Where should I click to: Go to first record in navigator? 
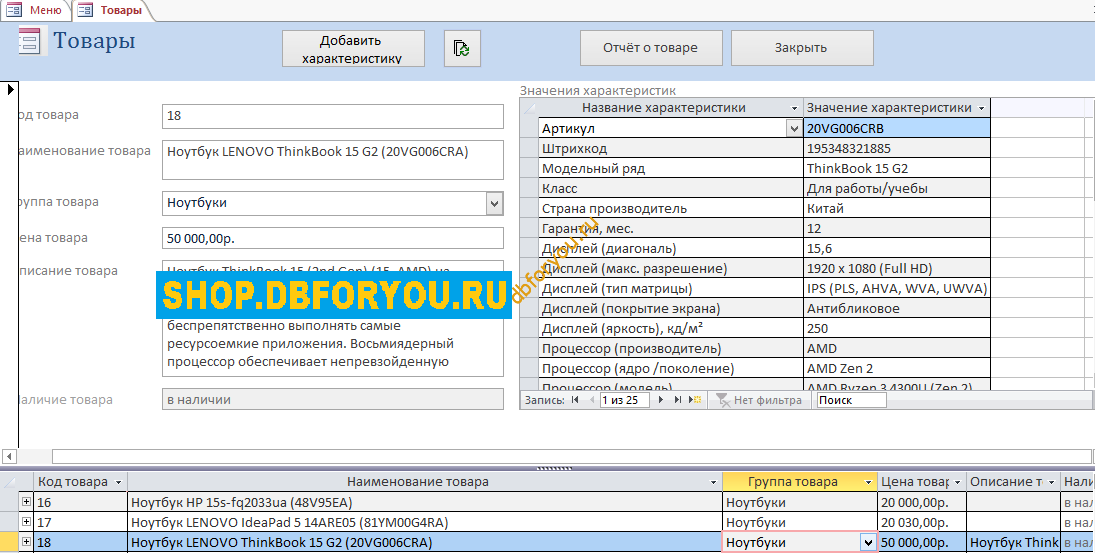click(x=575, y=400)
